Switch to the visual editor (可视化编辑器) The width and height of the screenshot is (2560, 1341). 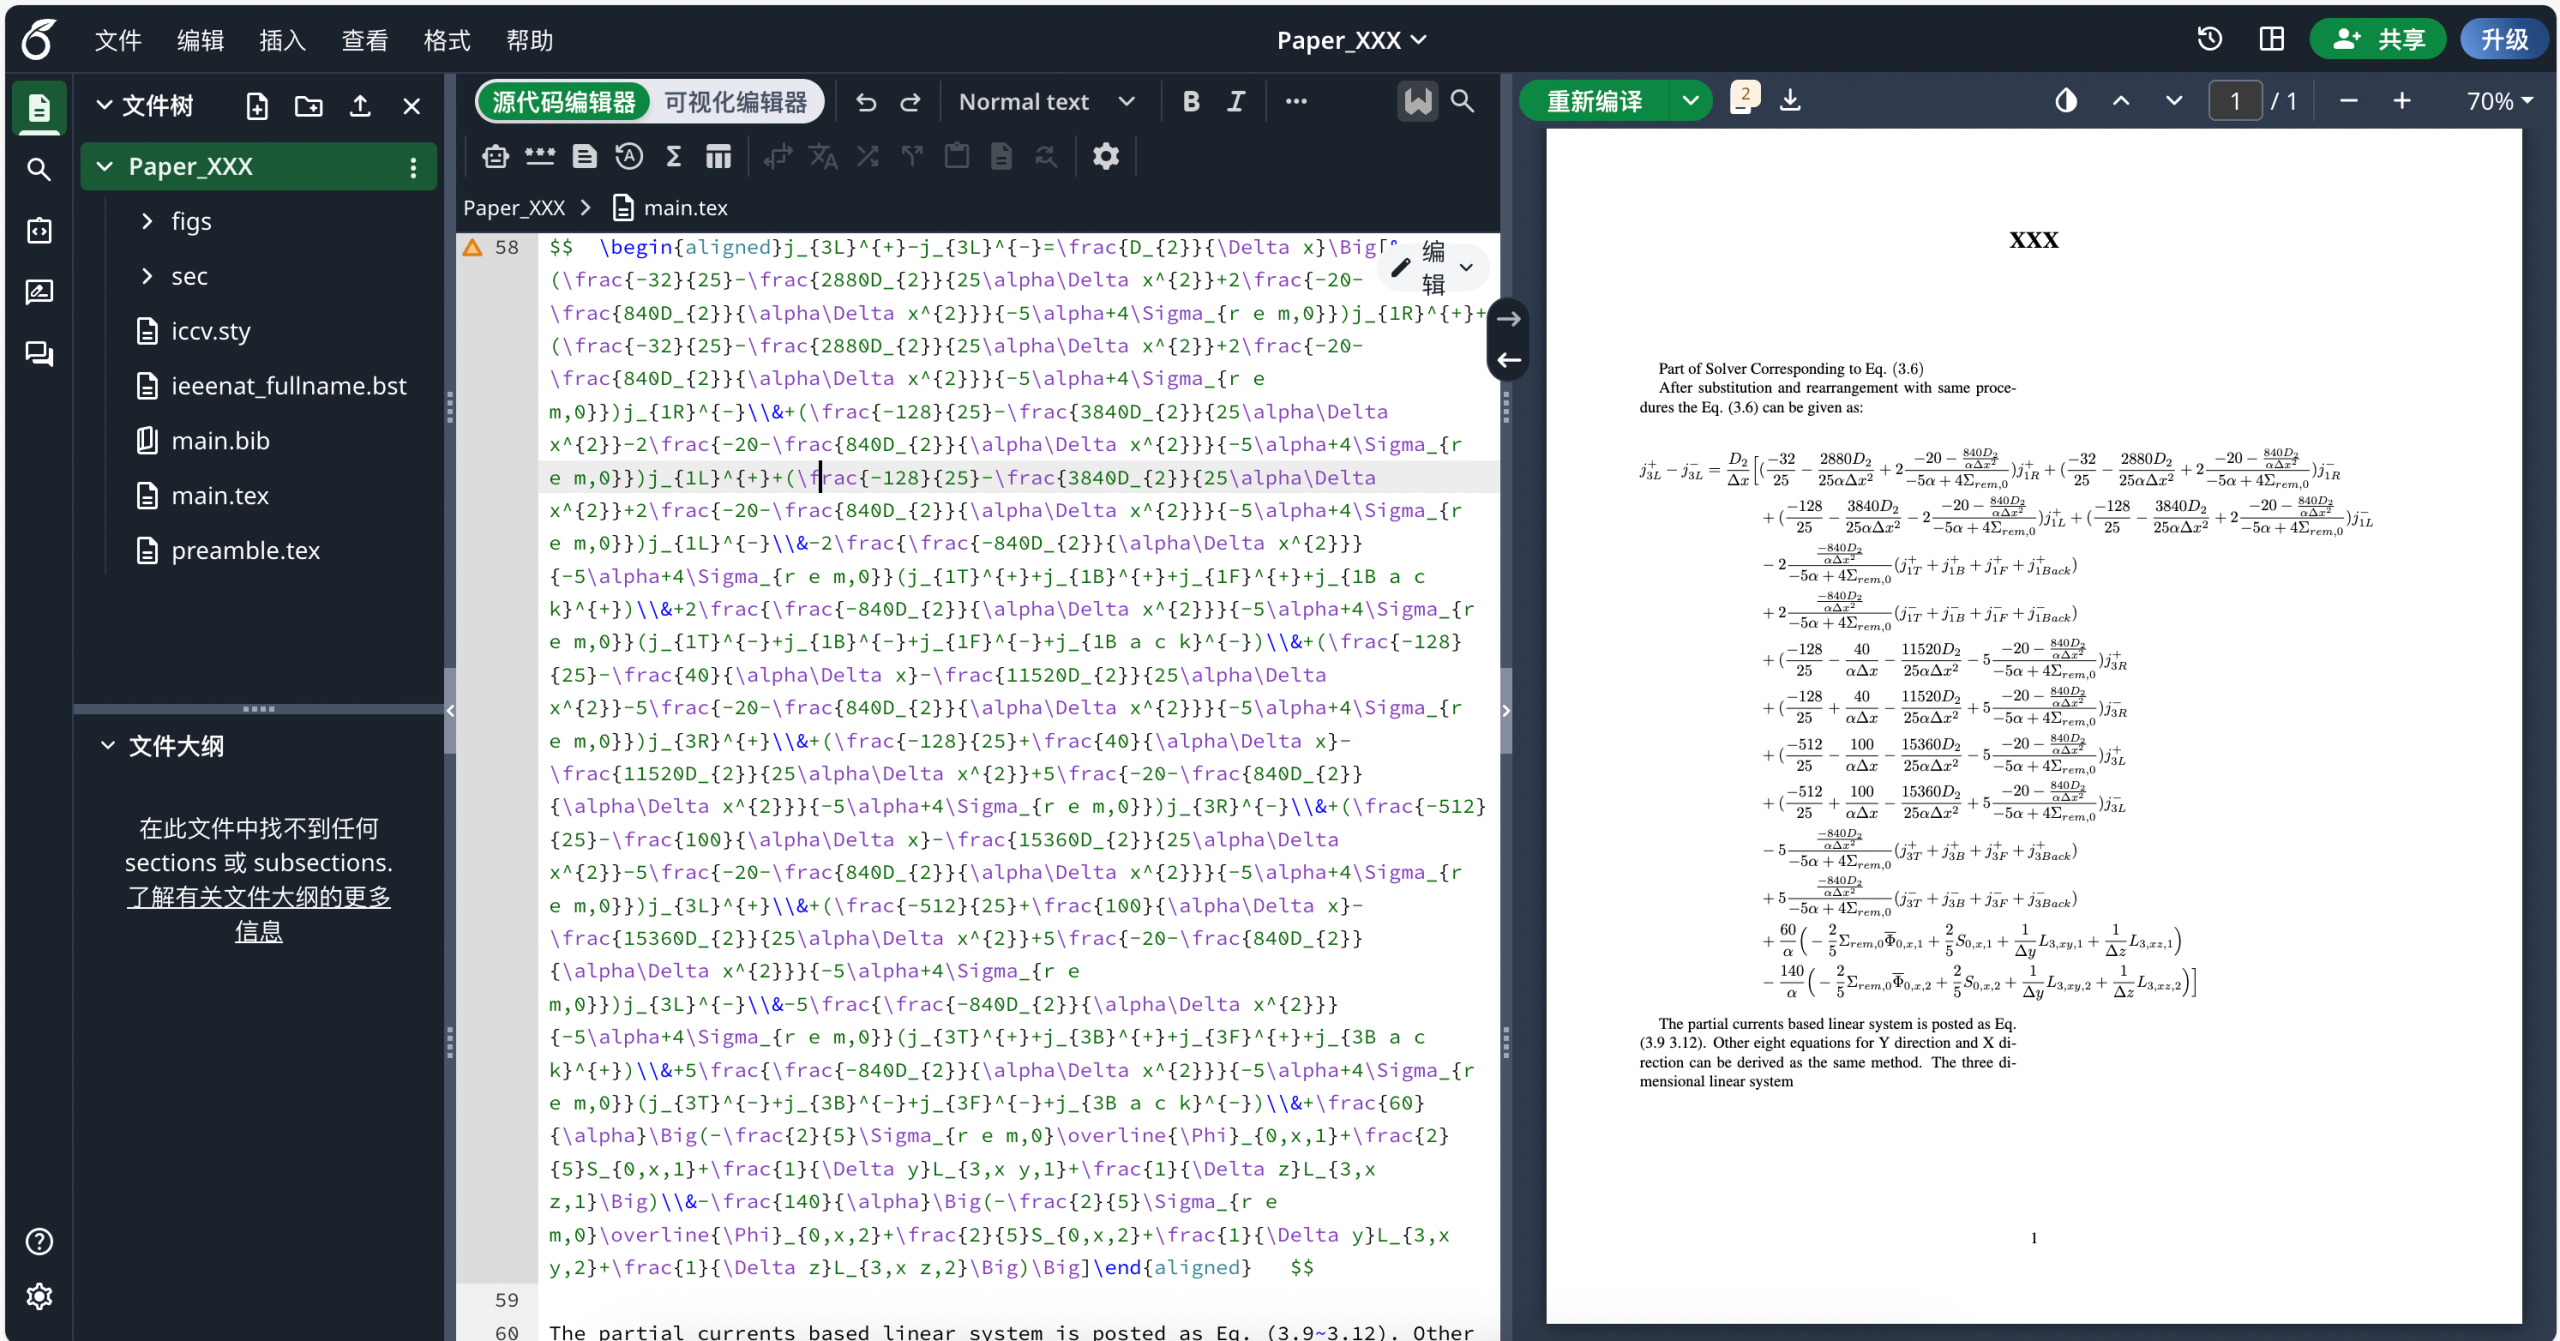[735, 102]
